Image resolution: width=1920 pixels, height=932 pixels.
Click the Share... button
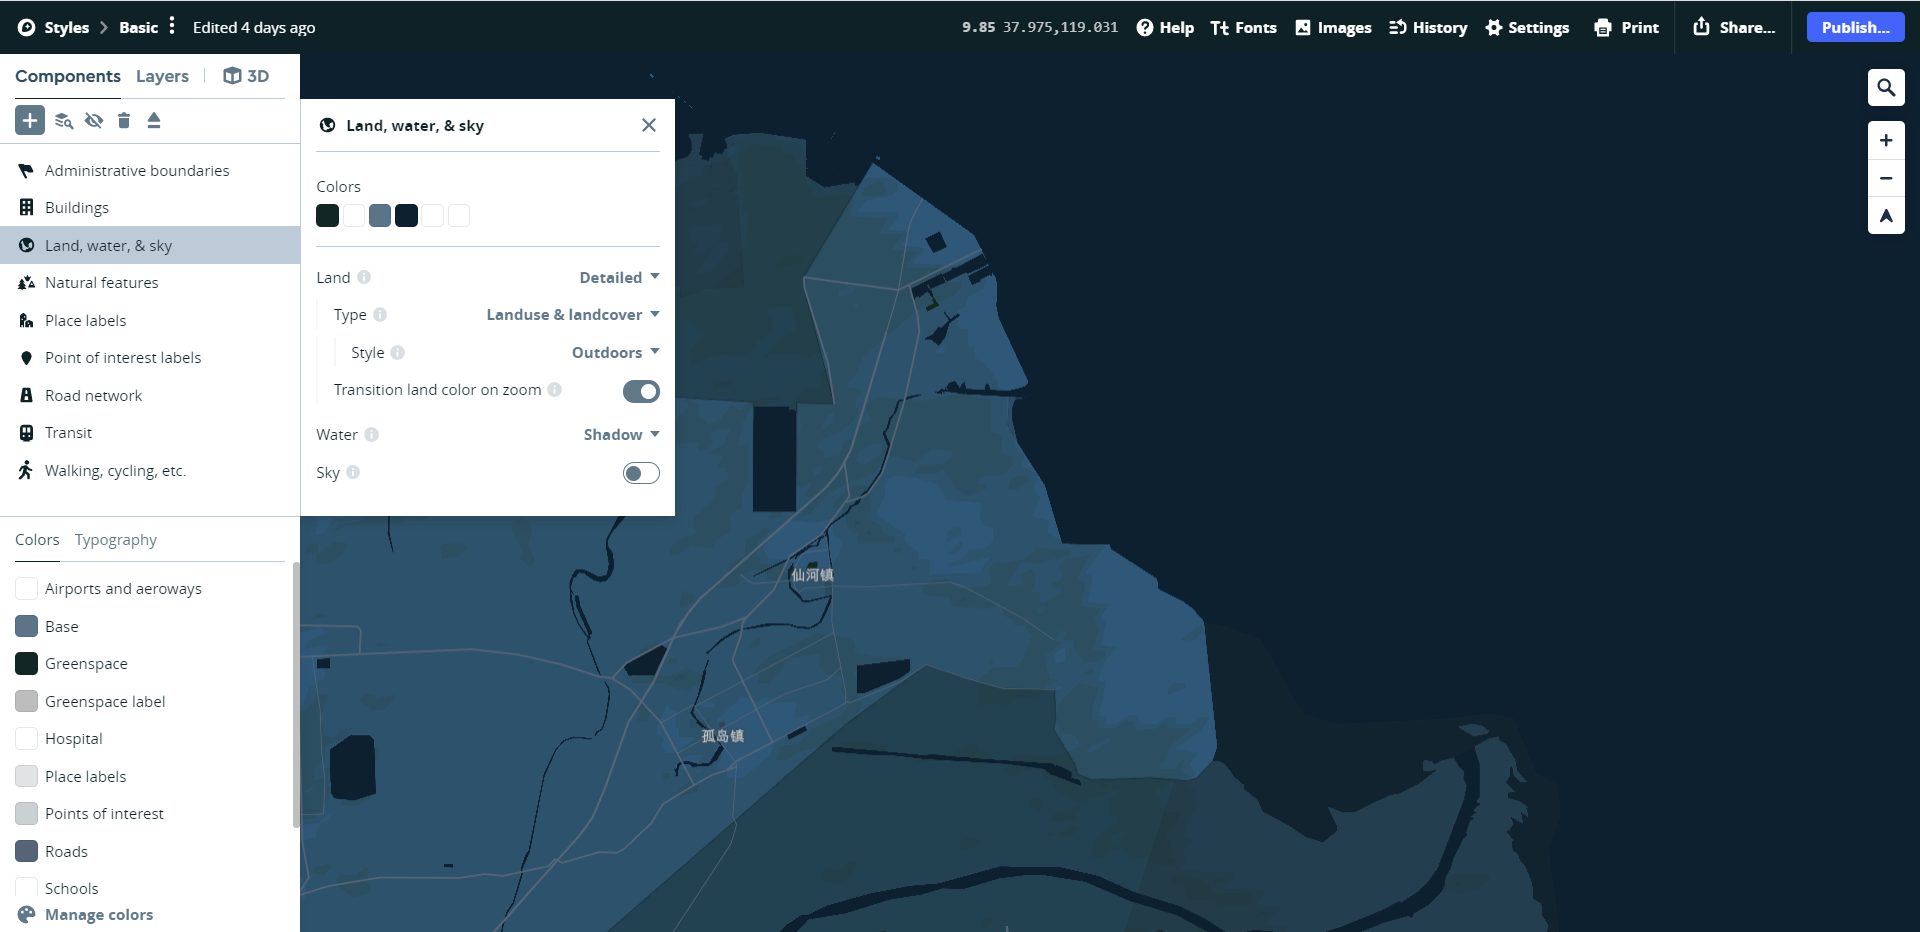(1733, 28)
